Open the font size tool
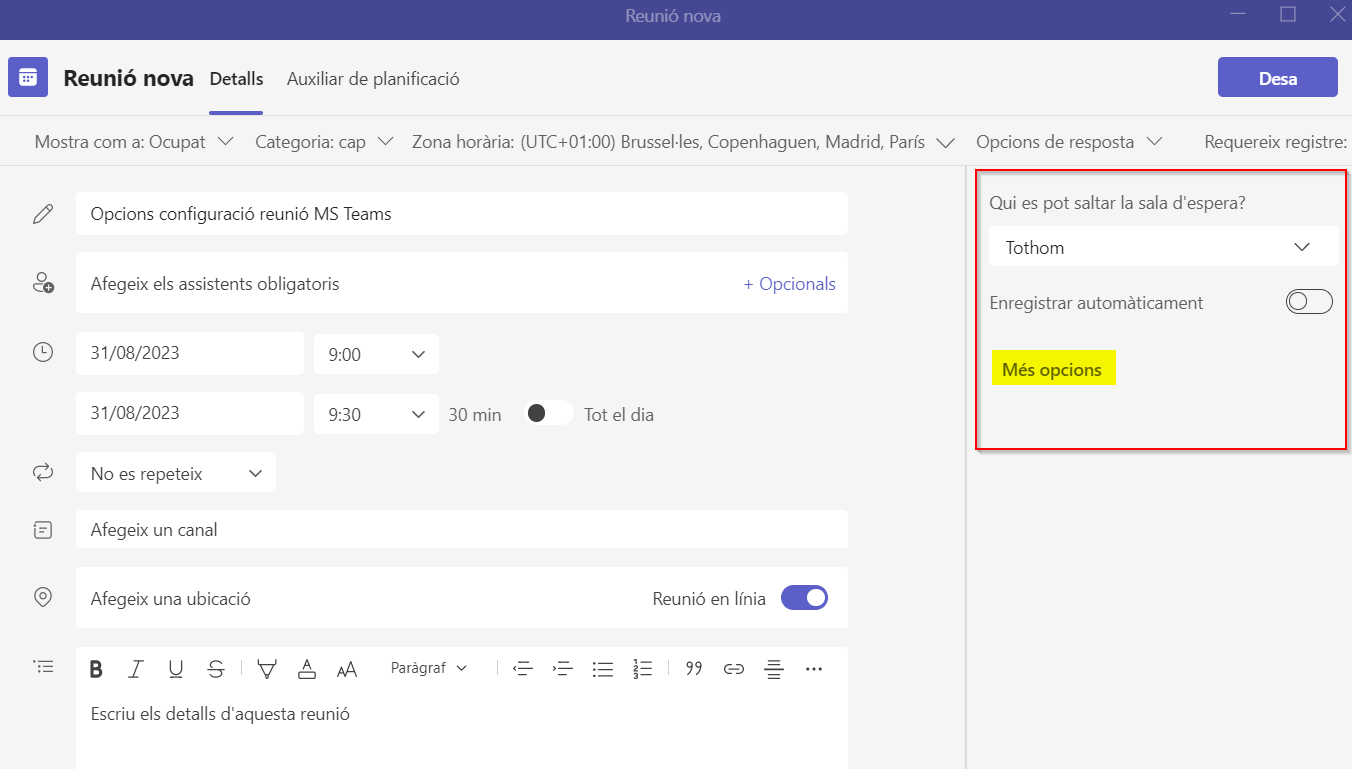The width and height of the screenshot is (1352, 769). [347, 669]
